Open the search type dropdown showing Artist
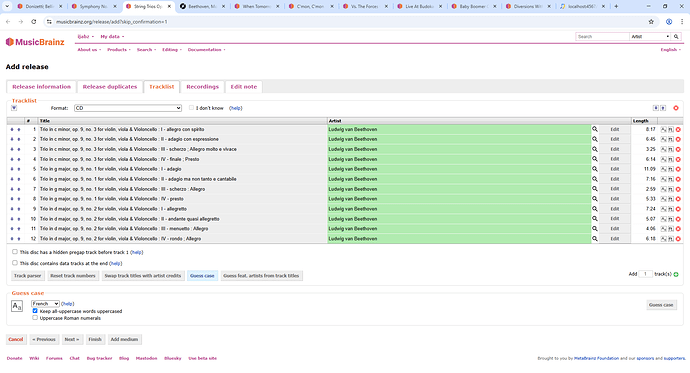 pos(650,37)
